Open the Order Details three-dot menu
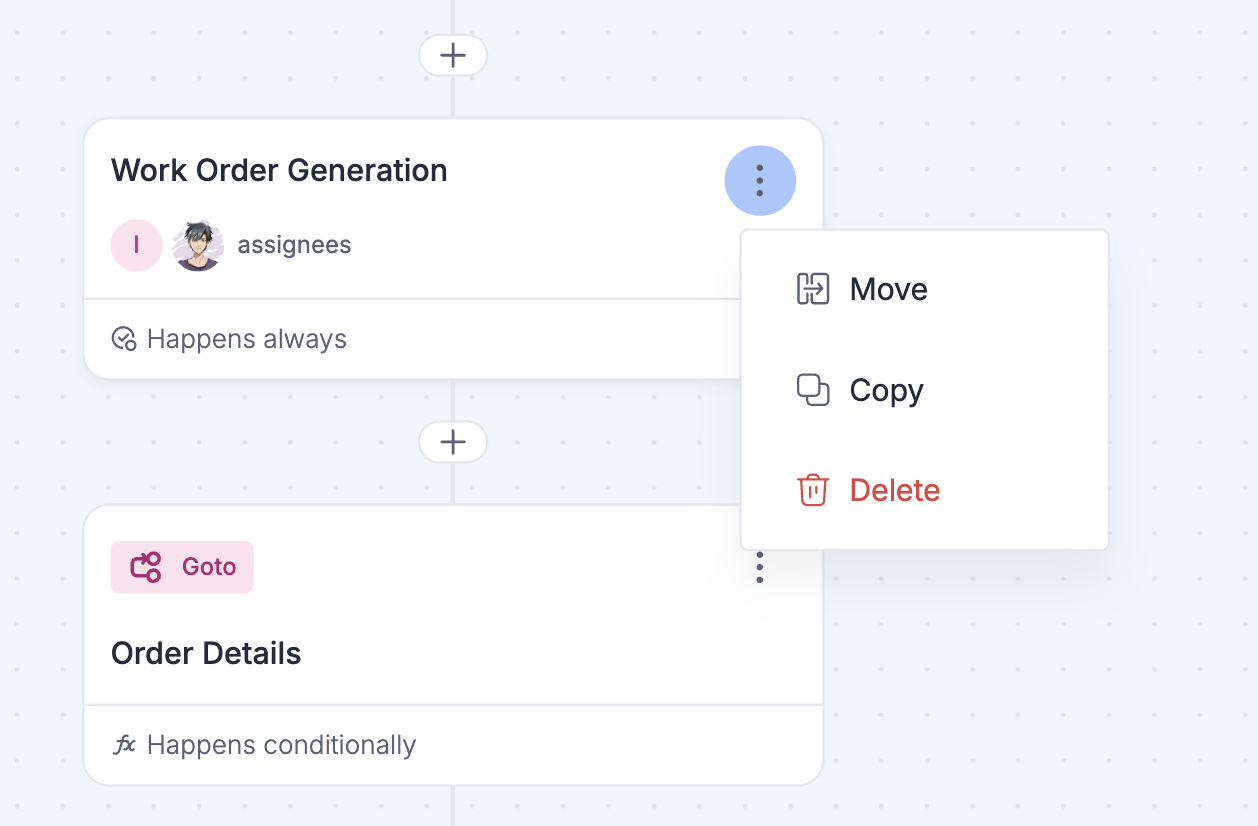This screenshot has width=1258, height=826. (760, 568)
